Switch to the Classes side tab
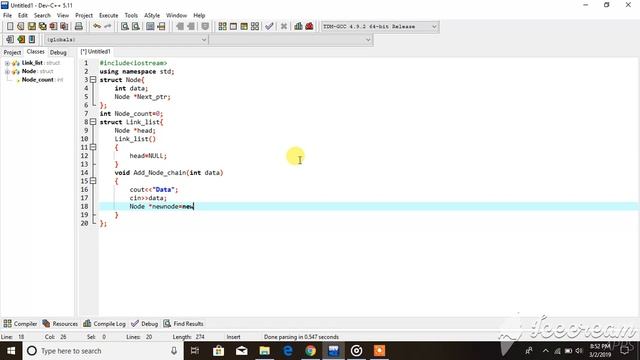 click(x=36, y=52)
